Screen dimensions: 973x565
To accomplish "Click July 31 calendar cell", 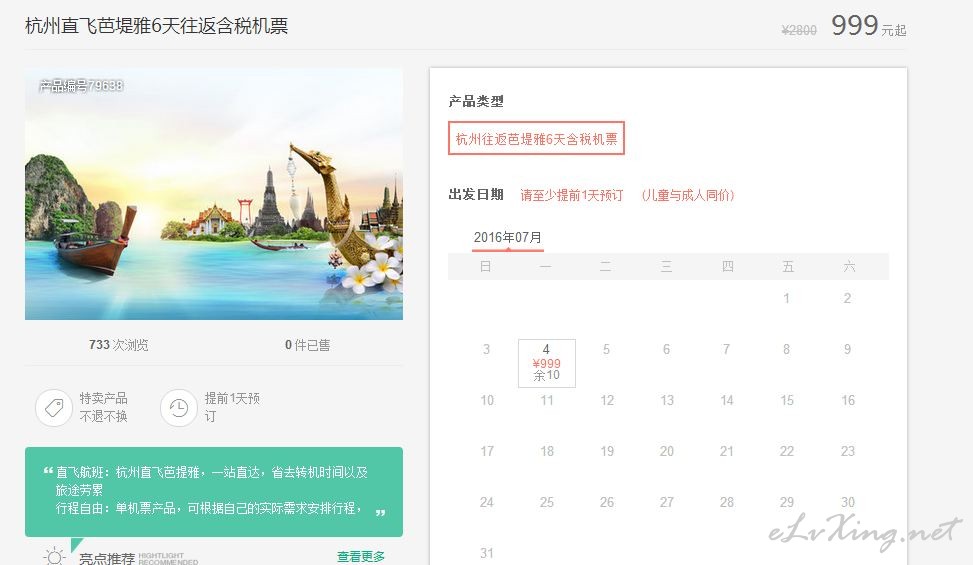I will 486,553.
